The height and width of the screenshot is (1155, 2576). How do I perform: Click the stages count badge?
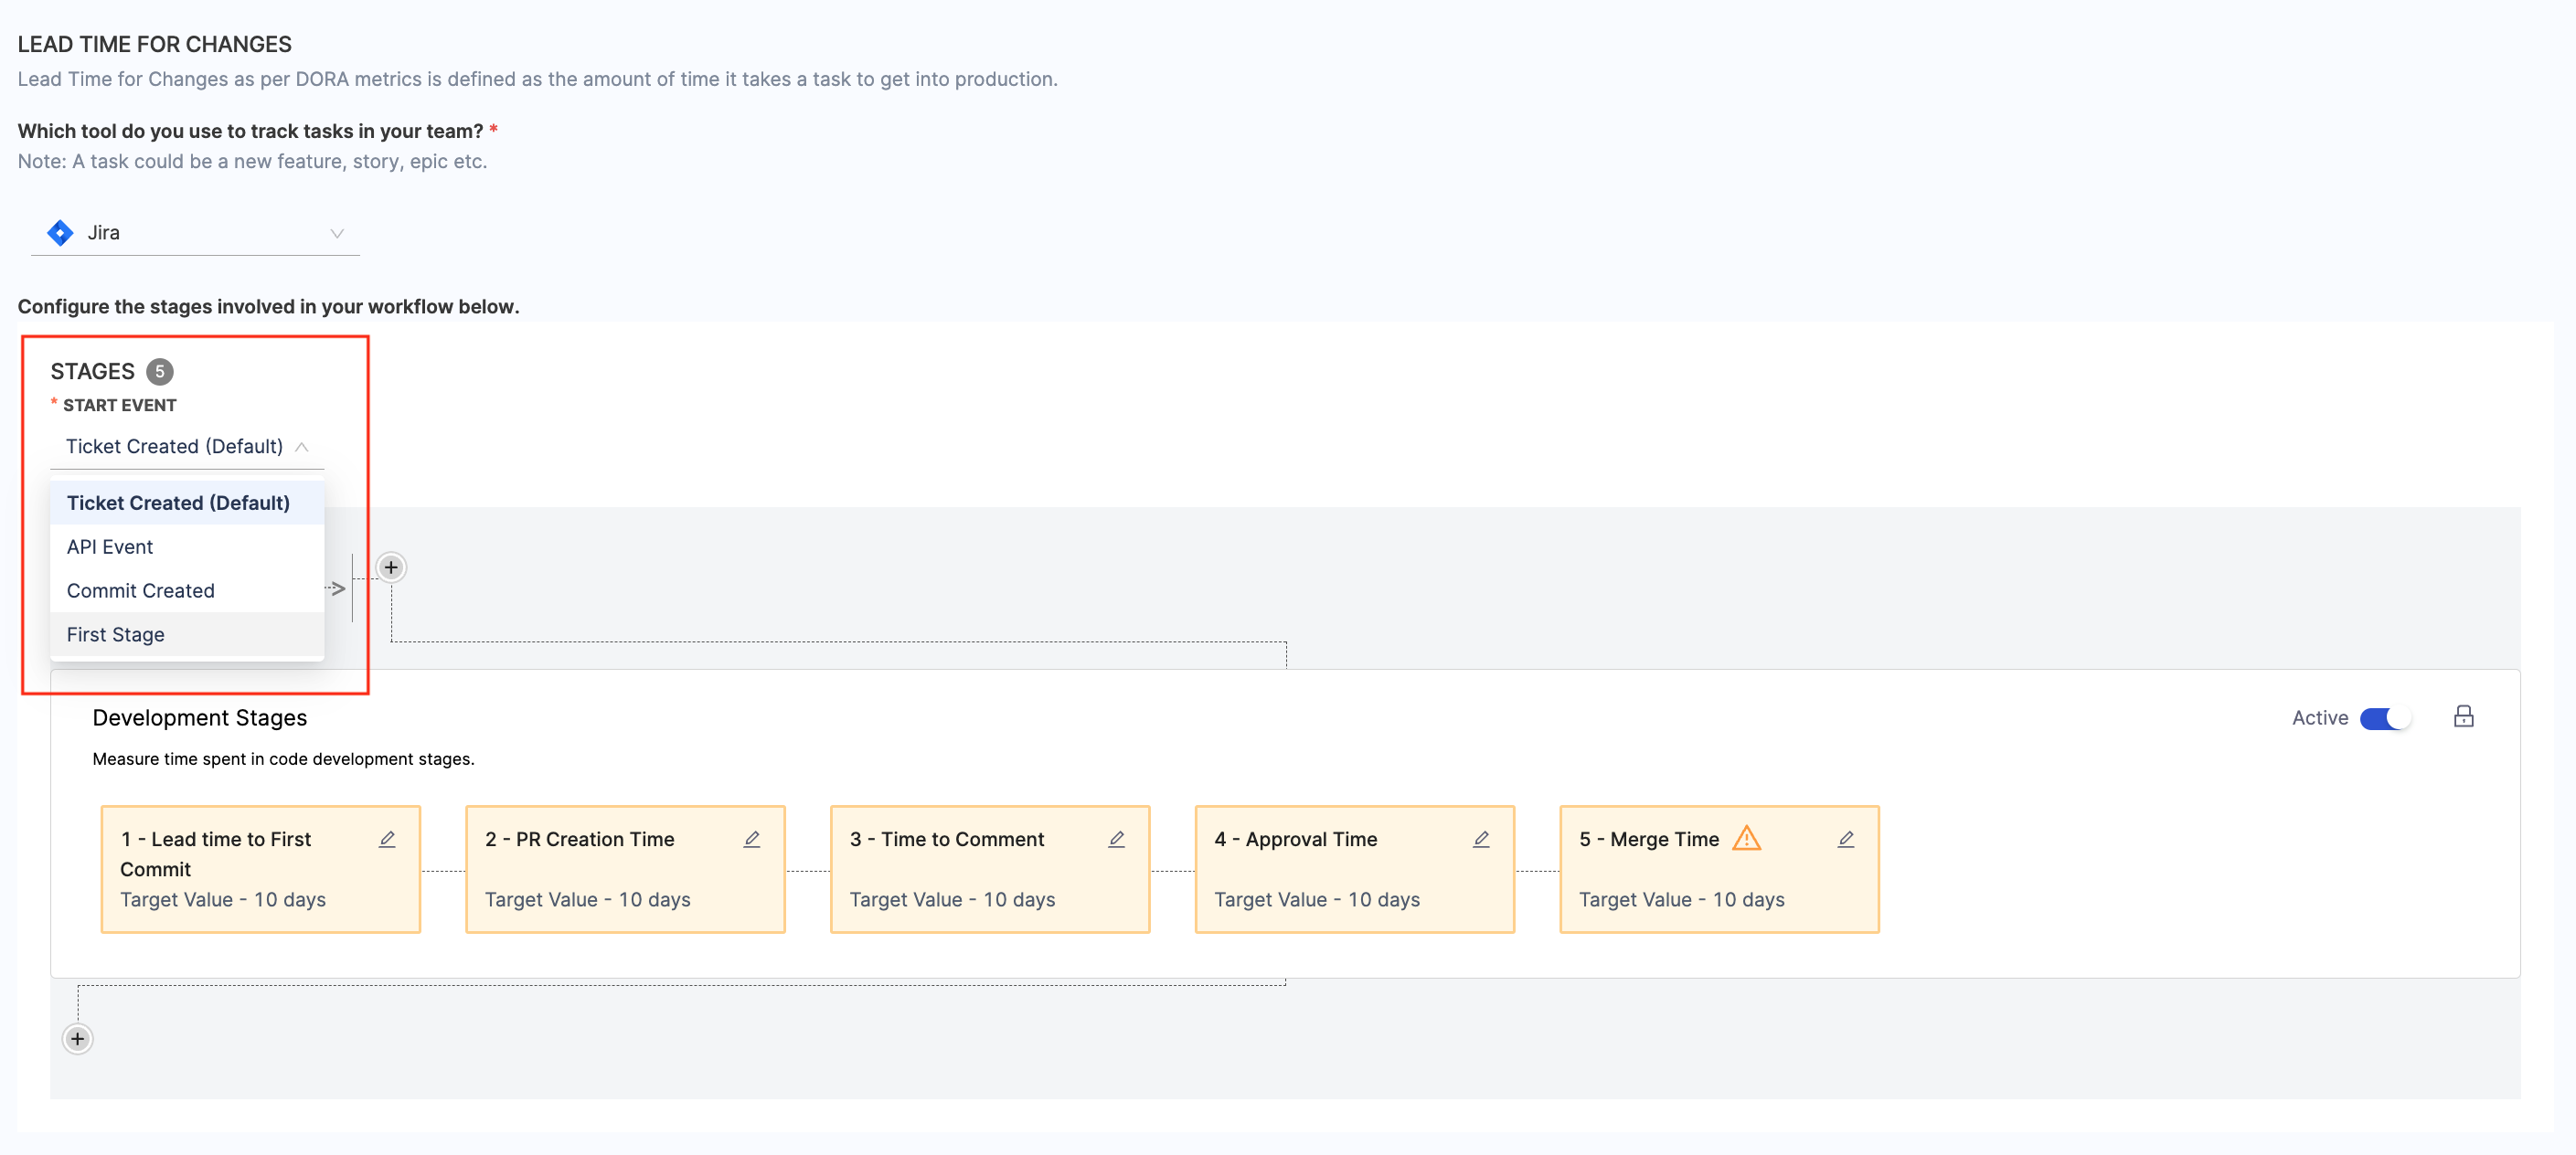pyautogui.click(x=160, y=371)
